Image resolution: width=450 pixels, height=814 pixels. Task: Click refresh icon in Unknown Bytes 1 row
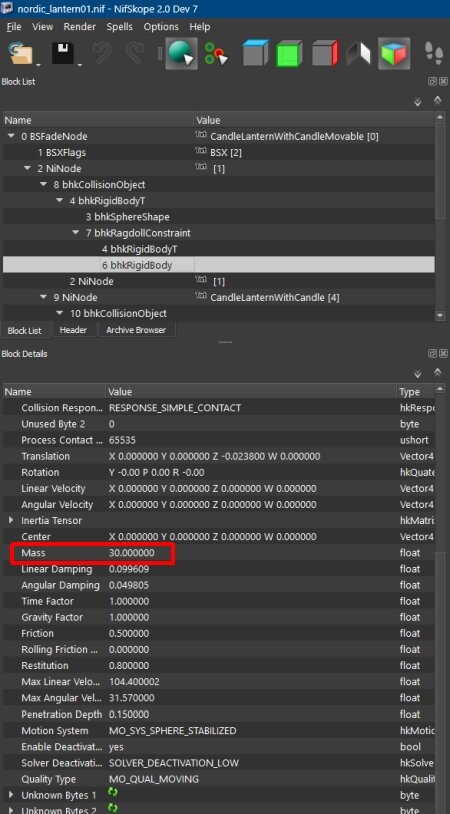(x=113, y=794)
